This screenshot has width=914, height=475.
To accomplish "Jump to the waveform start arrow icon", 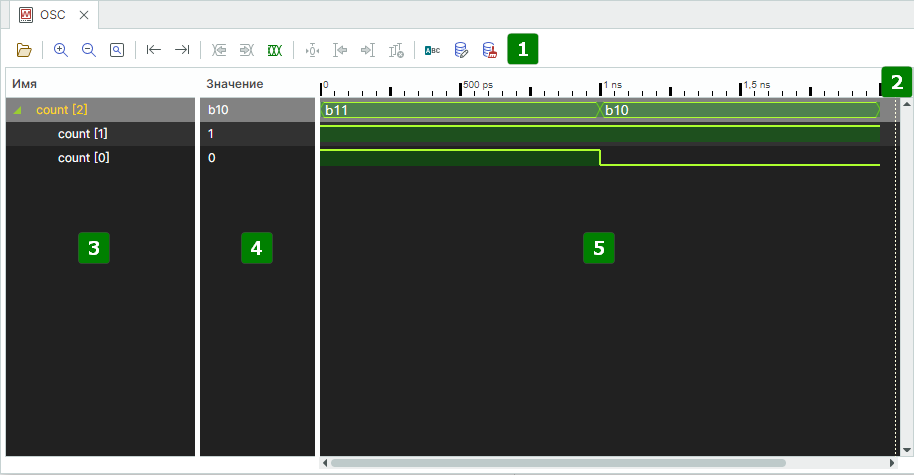I will pyautogui.click(x=153, y=50).
